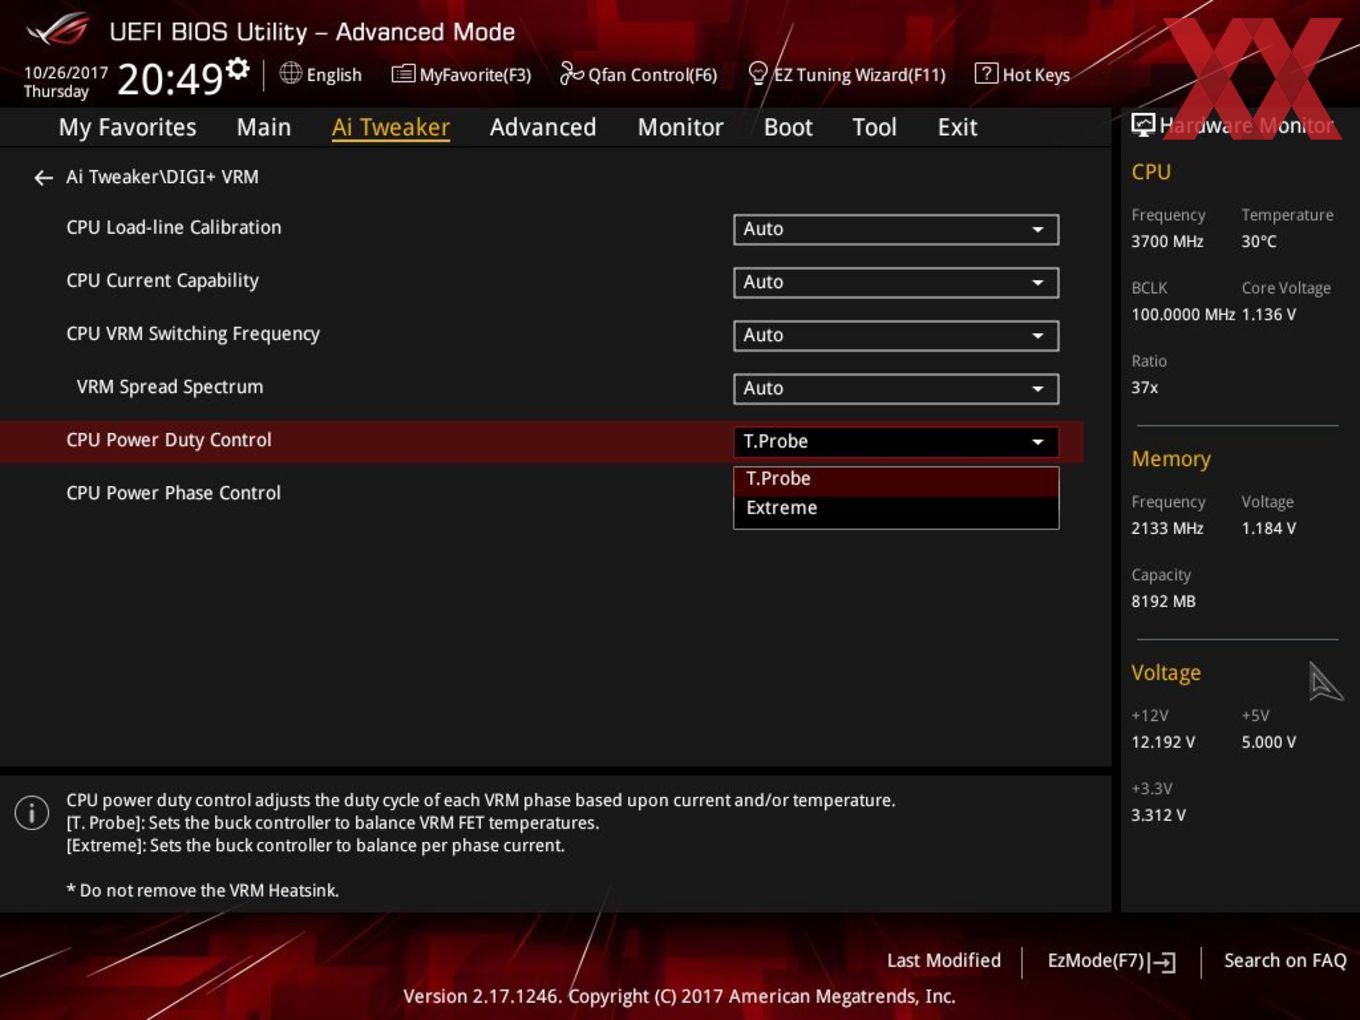Click the EzMode exit arrow icon
The image size is (1360, 1020).
point(1162,962)
